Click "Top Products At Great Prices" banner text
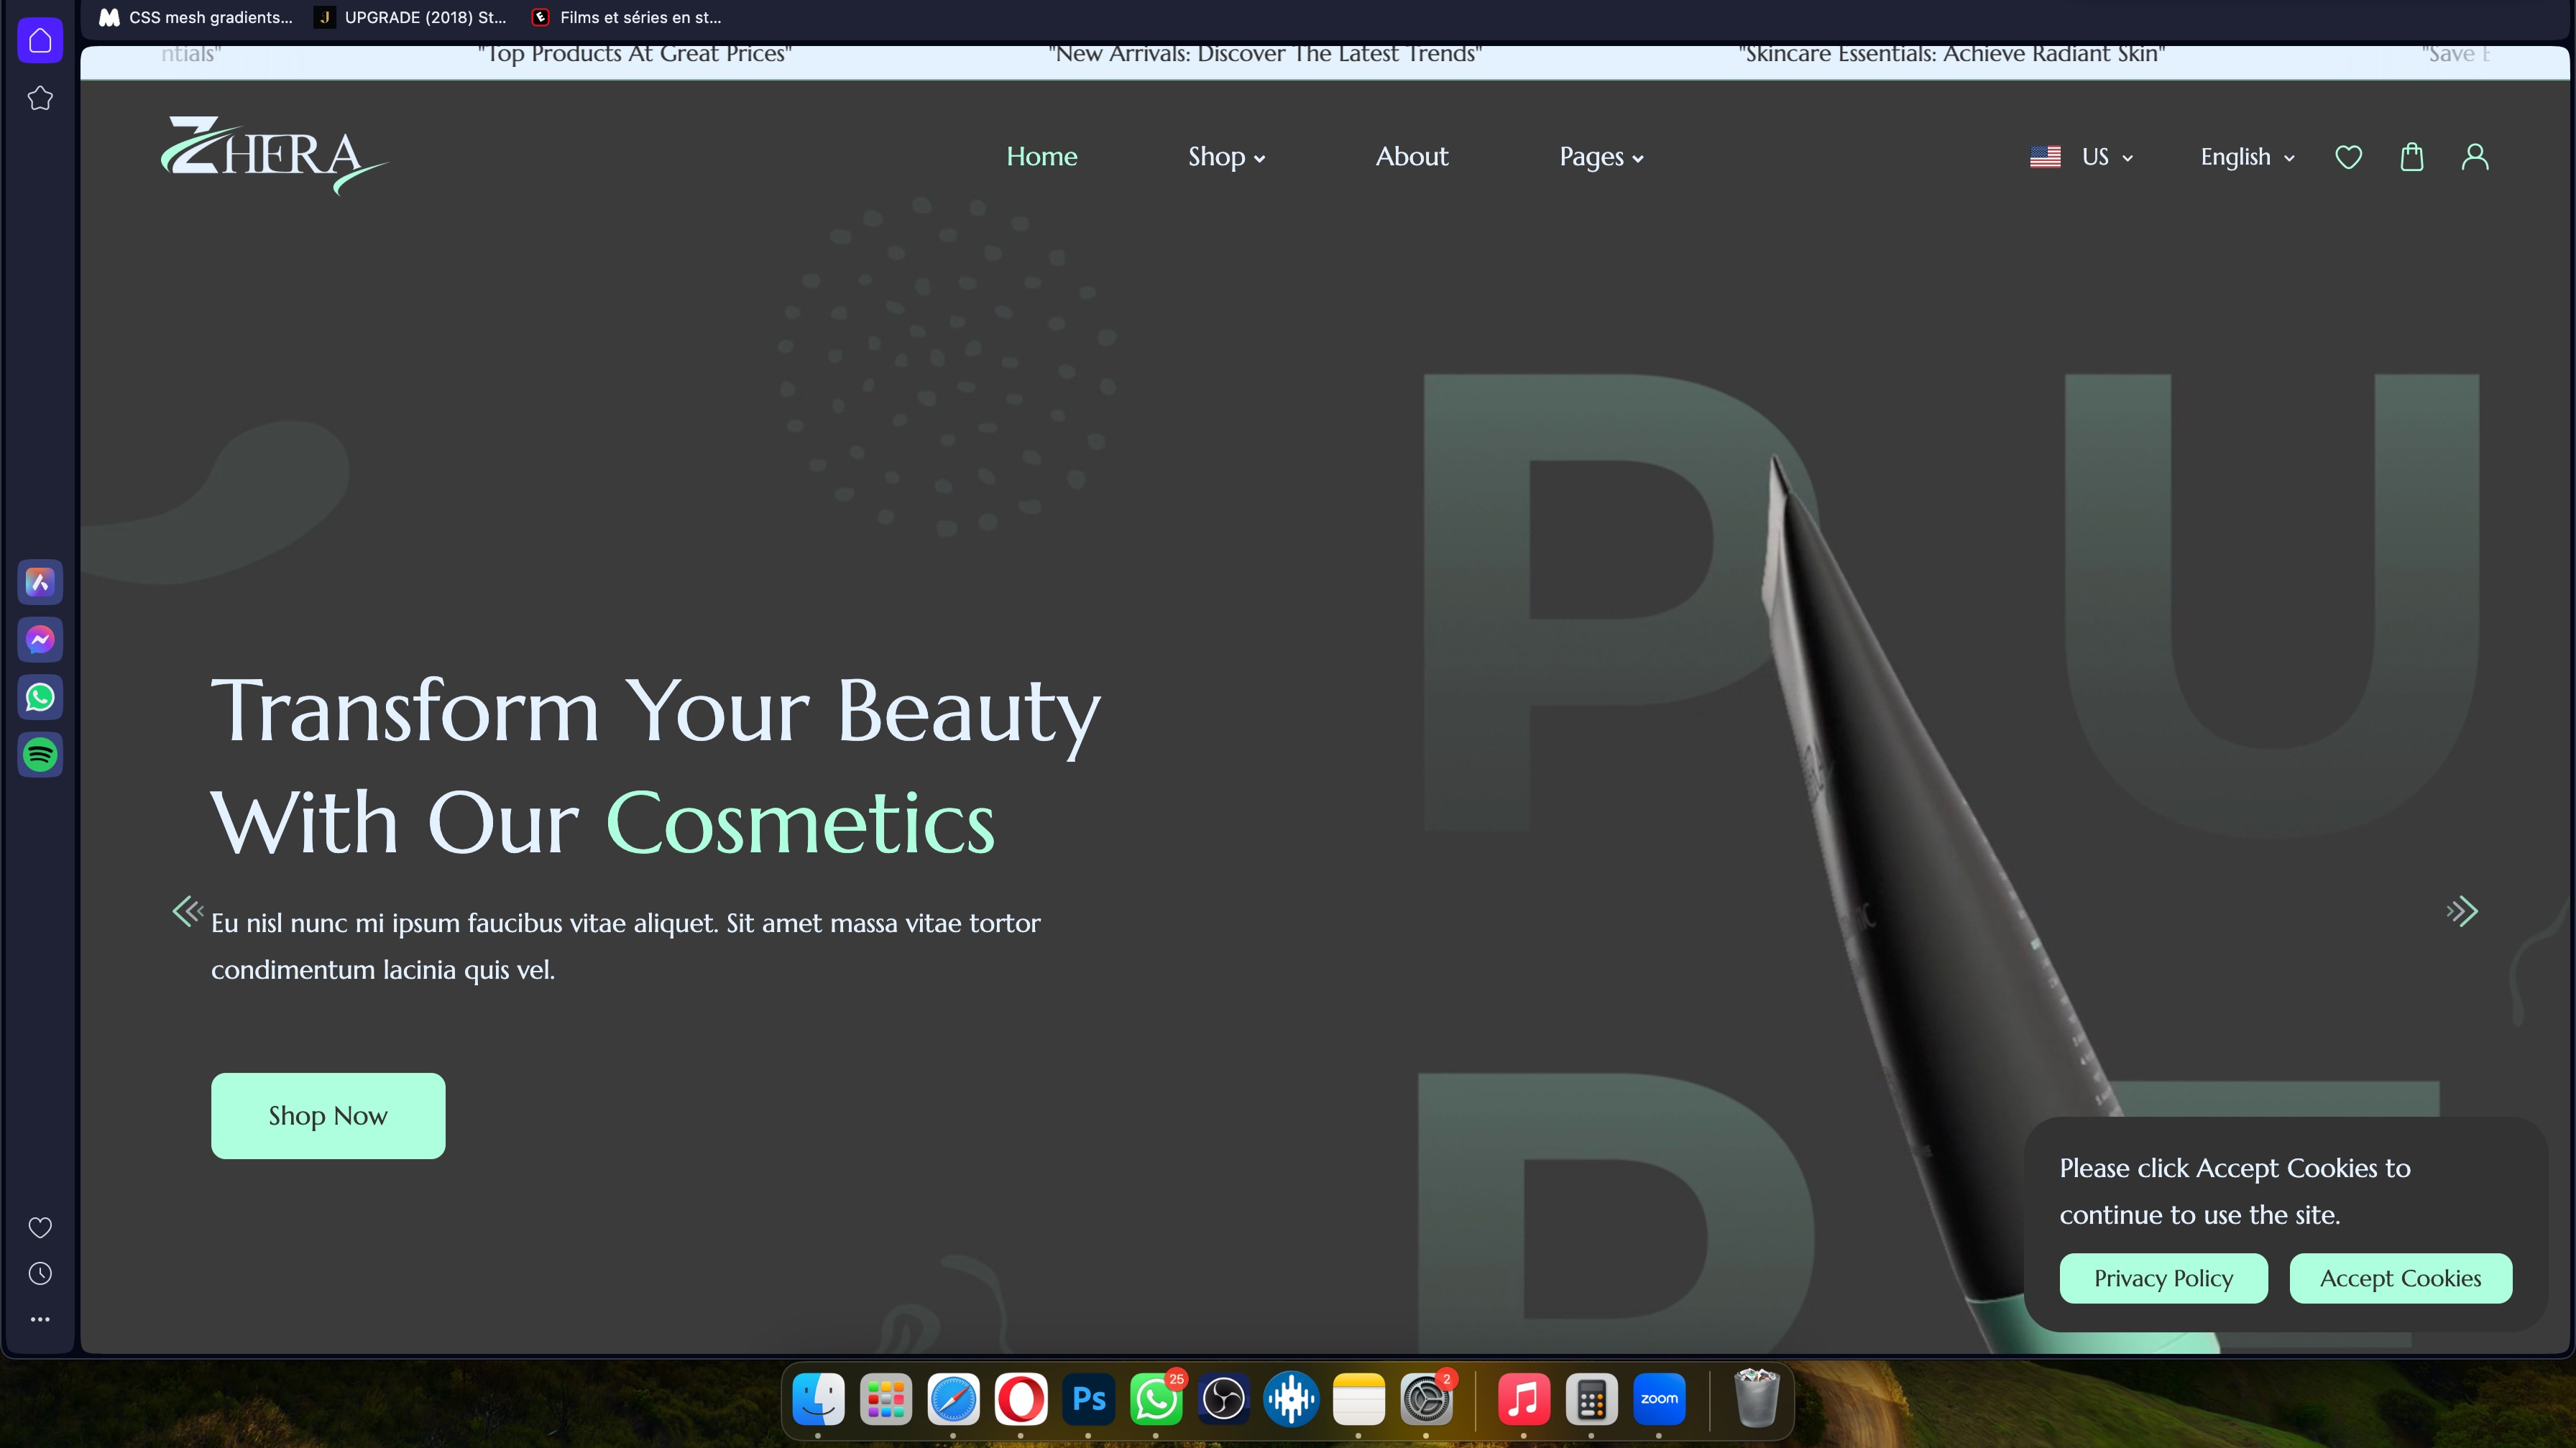Viewport: 2576px width, 1448px height. click(634, 54)
